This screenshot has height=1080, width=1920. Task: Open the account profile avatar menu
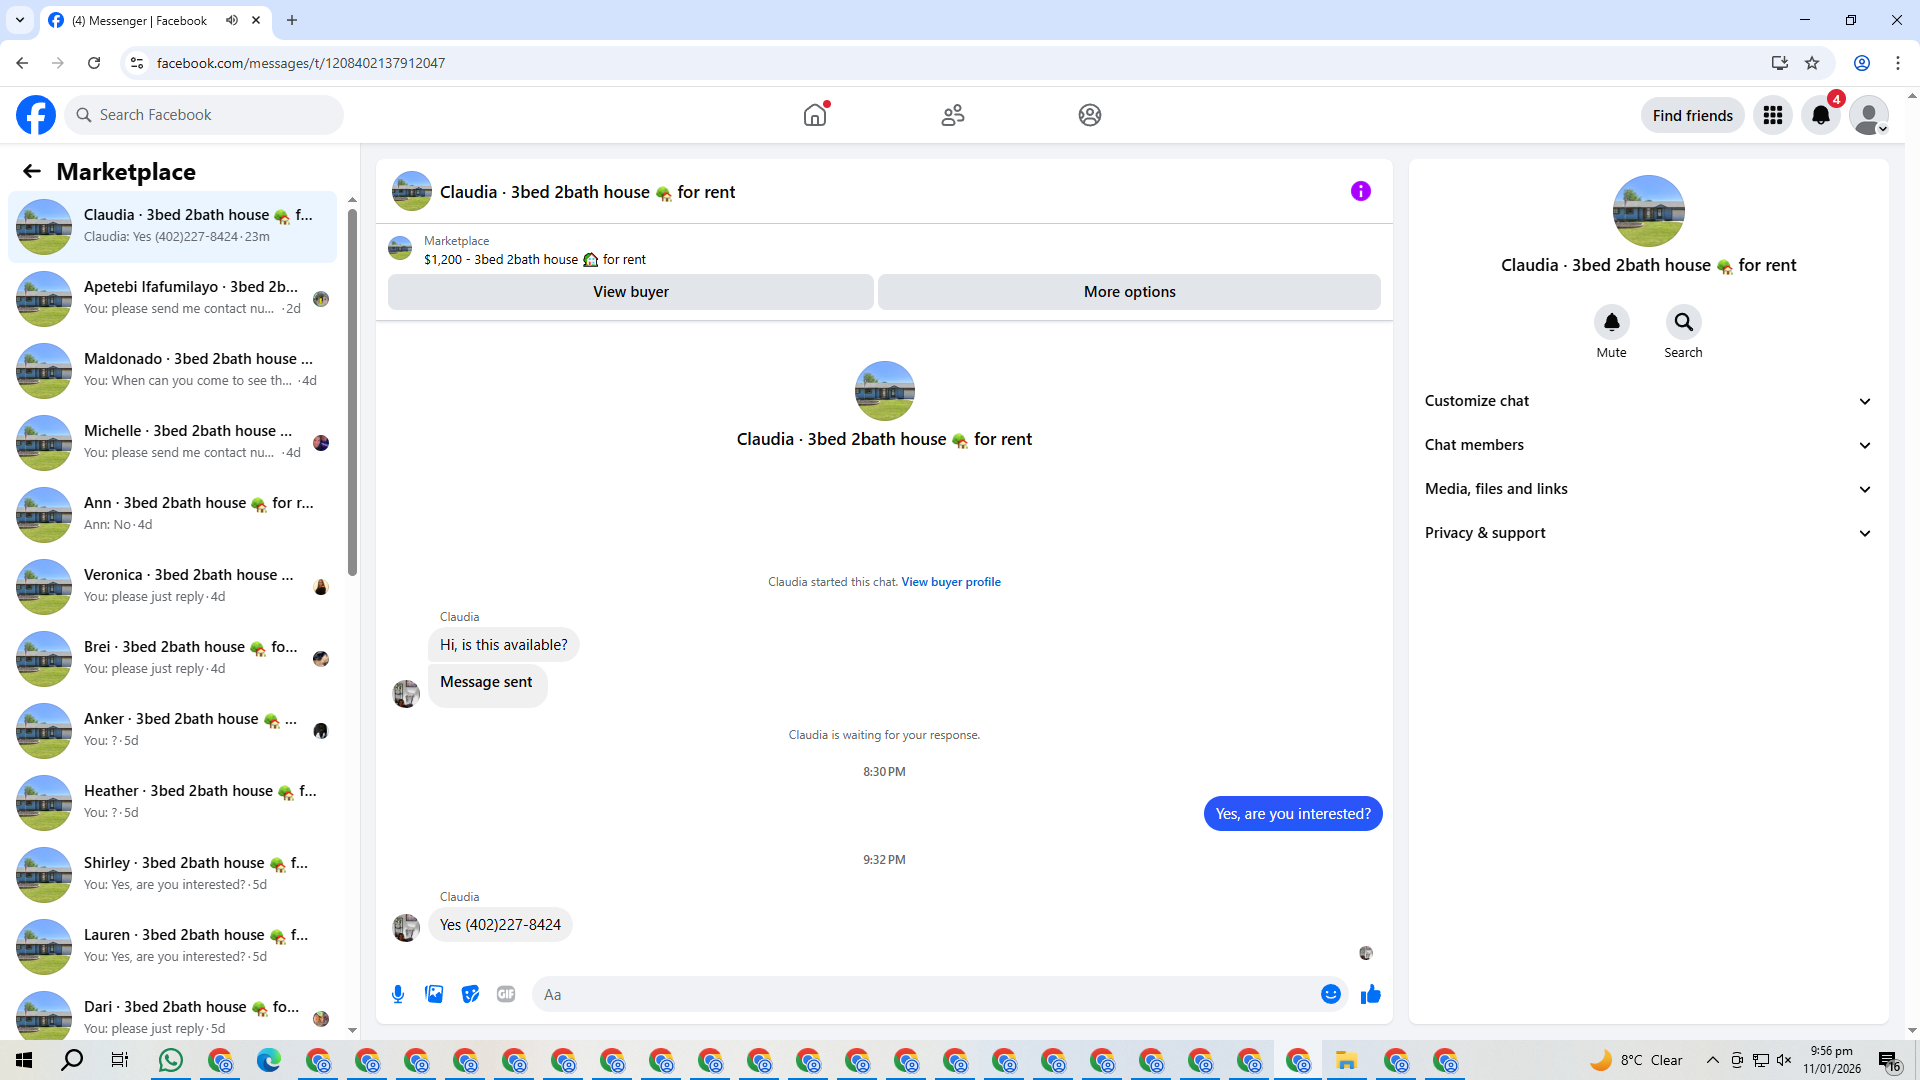point(1868,115)
